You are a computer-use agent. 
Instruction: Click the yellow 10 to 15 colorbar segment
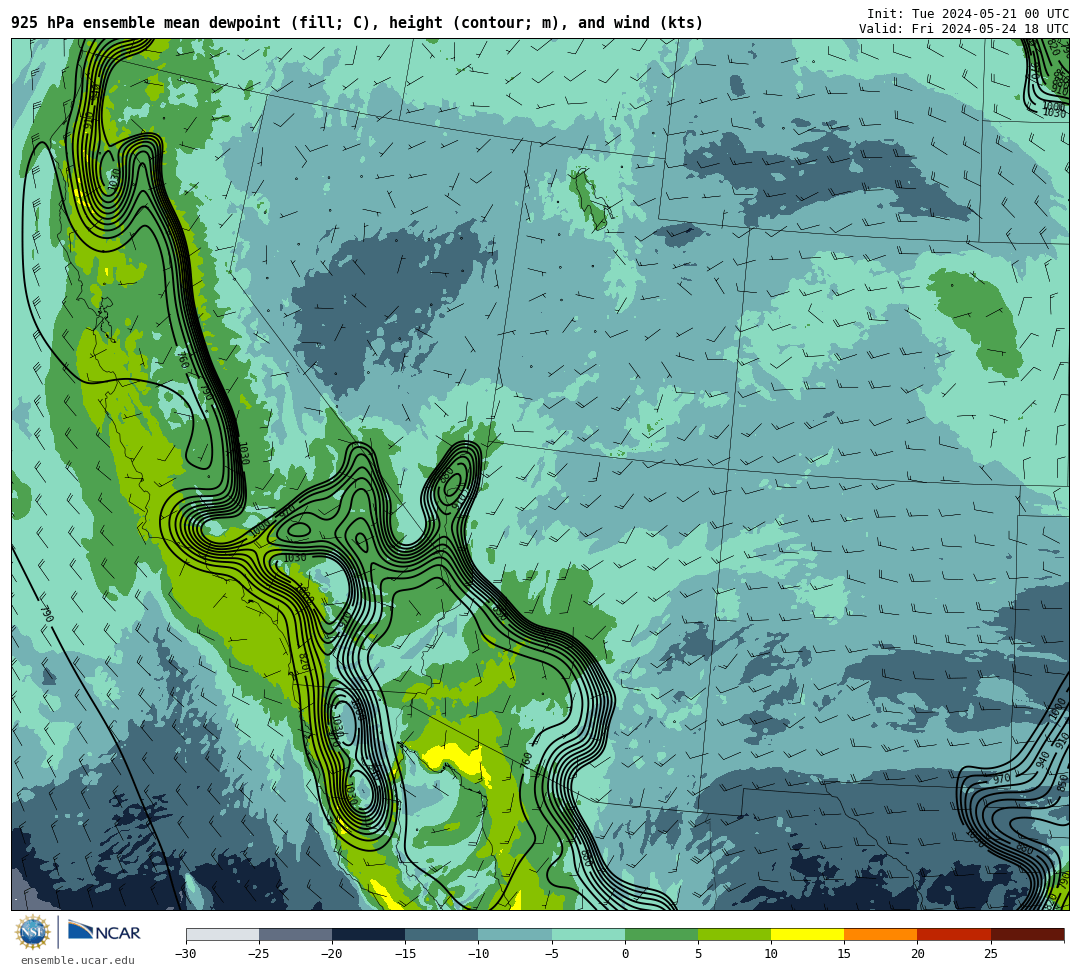[807, 934]
